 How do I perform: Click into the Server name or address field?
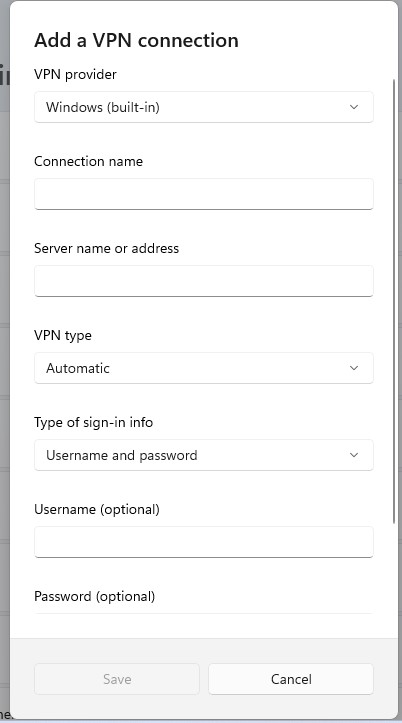pos(204,281)
